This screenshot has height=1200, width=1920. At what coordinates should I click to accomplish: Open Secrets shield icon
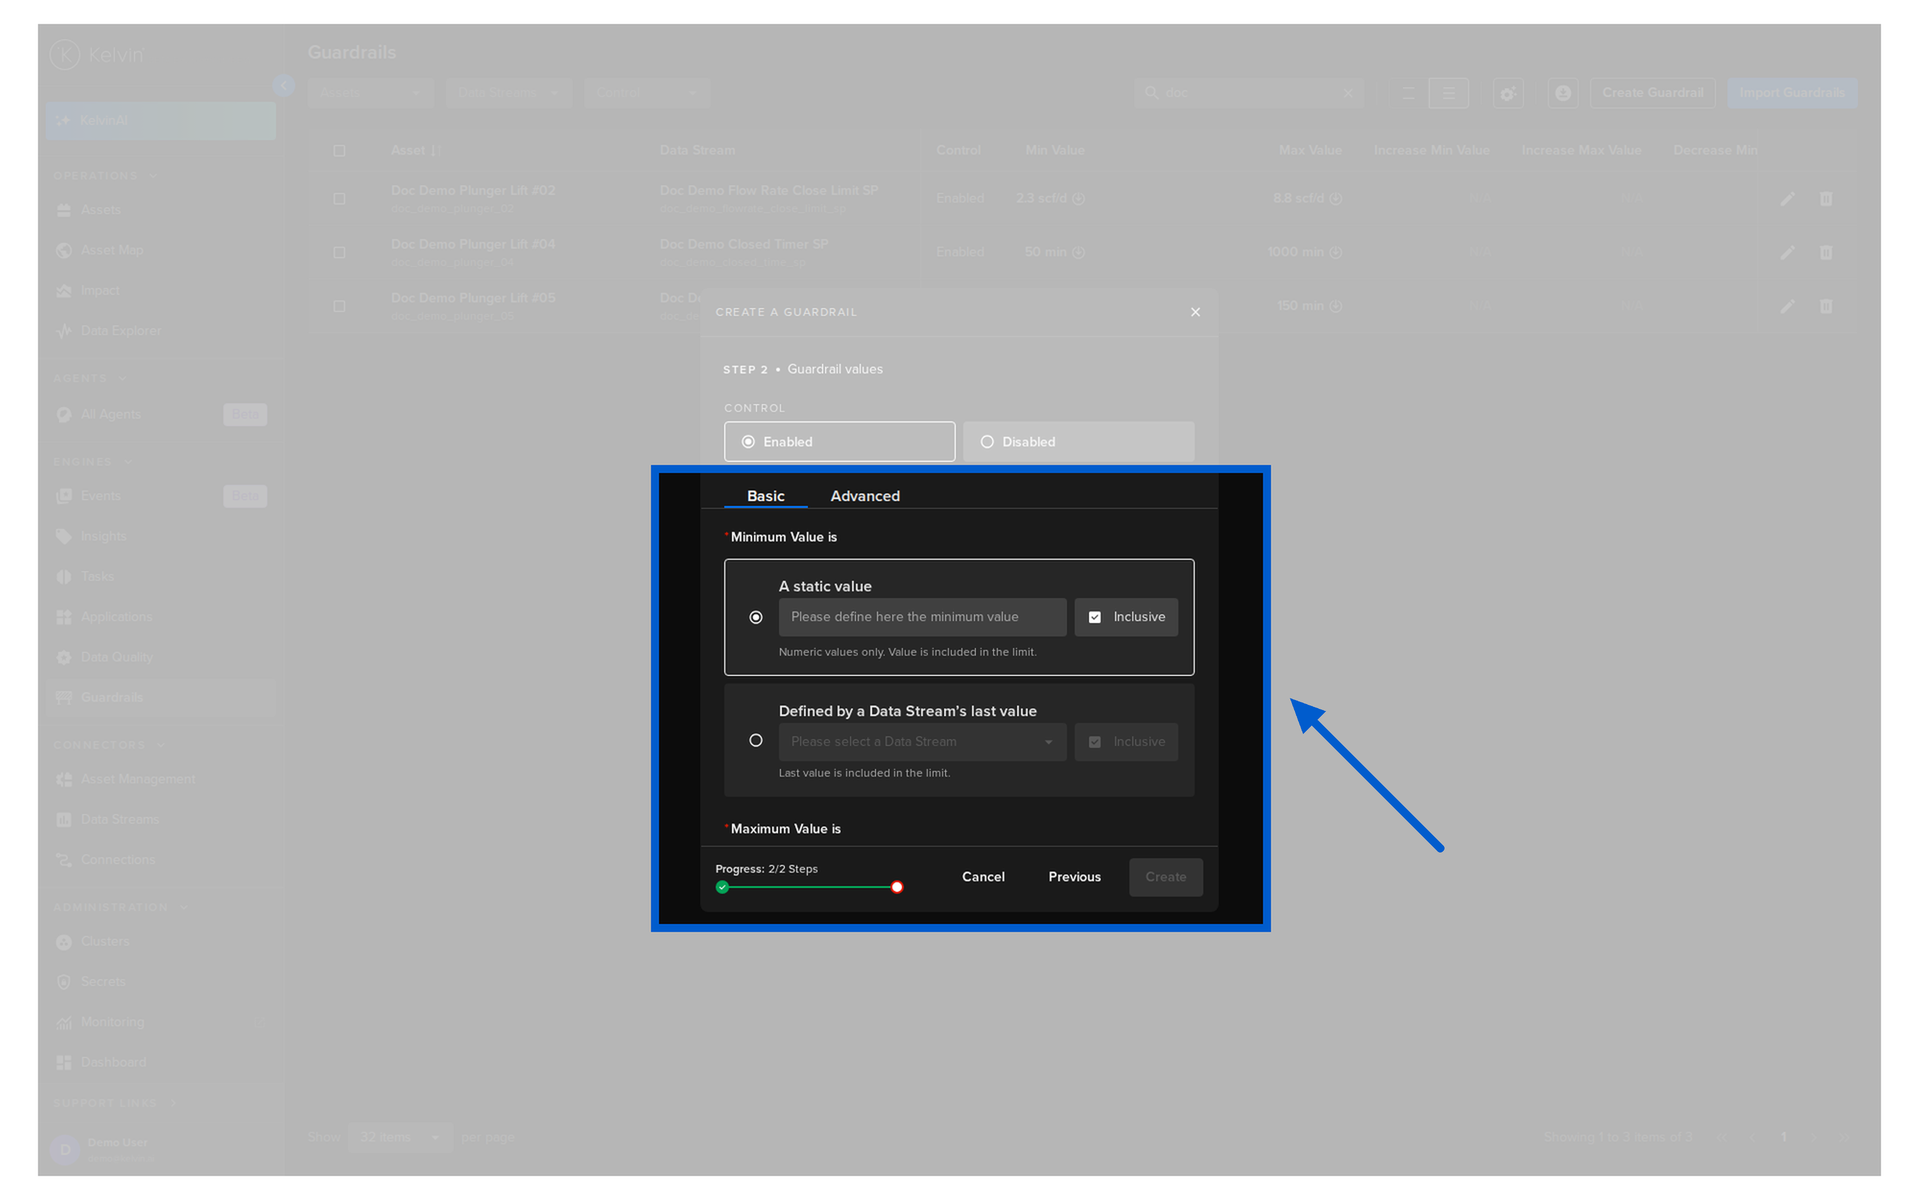click(64, 982)
